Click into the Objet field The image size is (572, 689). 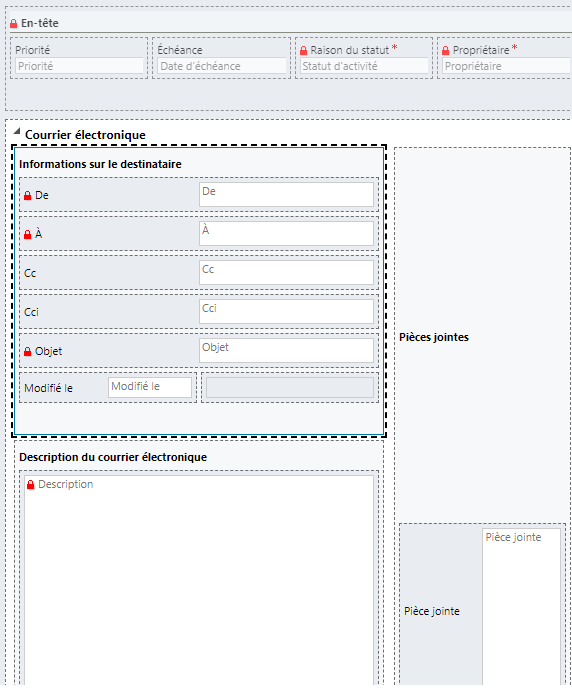coord(286,351)
